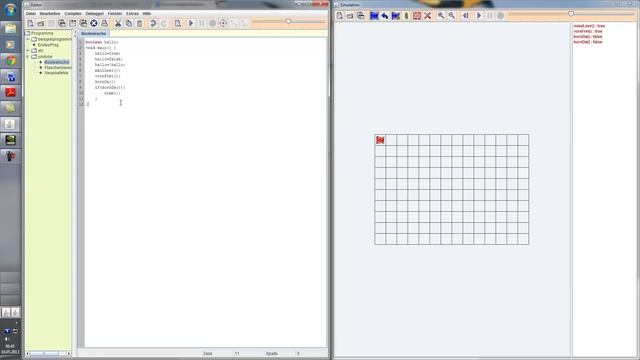
Task: Select the Neuebefehle program in tree
Action: (x=56, y=73)
